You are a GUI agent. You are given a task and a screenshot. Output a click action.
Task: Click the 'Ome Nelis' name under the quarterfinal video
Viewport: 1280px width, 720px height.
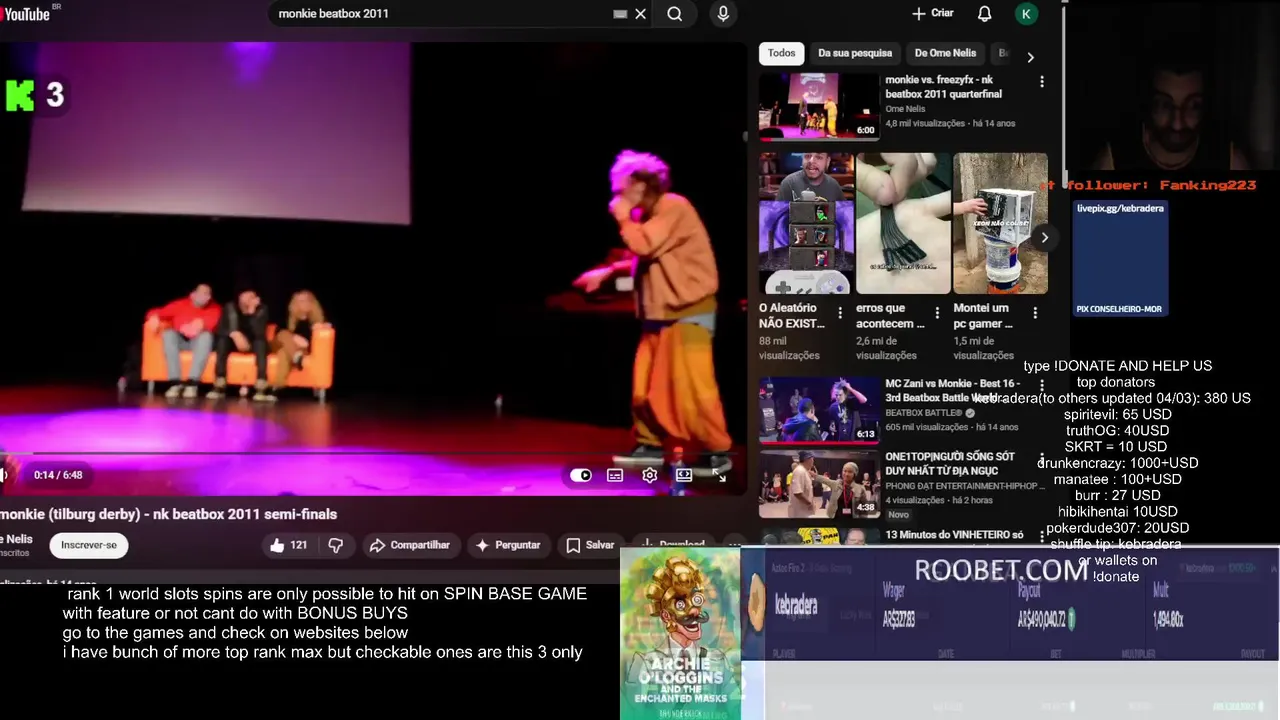pos(905,109)
